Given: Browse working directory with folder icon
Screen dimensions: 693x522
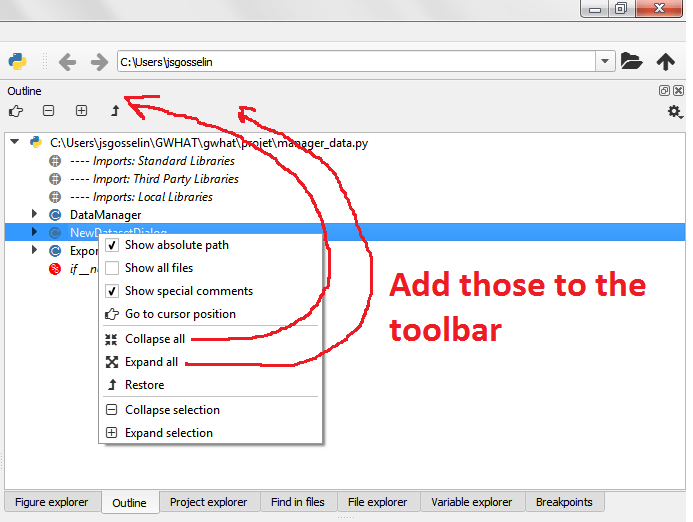Looking at the screenshot, I should click(x=632, y=61).
